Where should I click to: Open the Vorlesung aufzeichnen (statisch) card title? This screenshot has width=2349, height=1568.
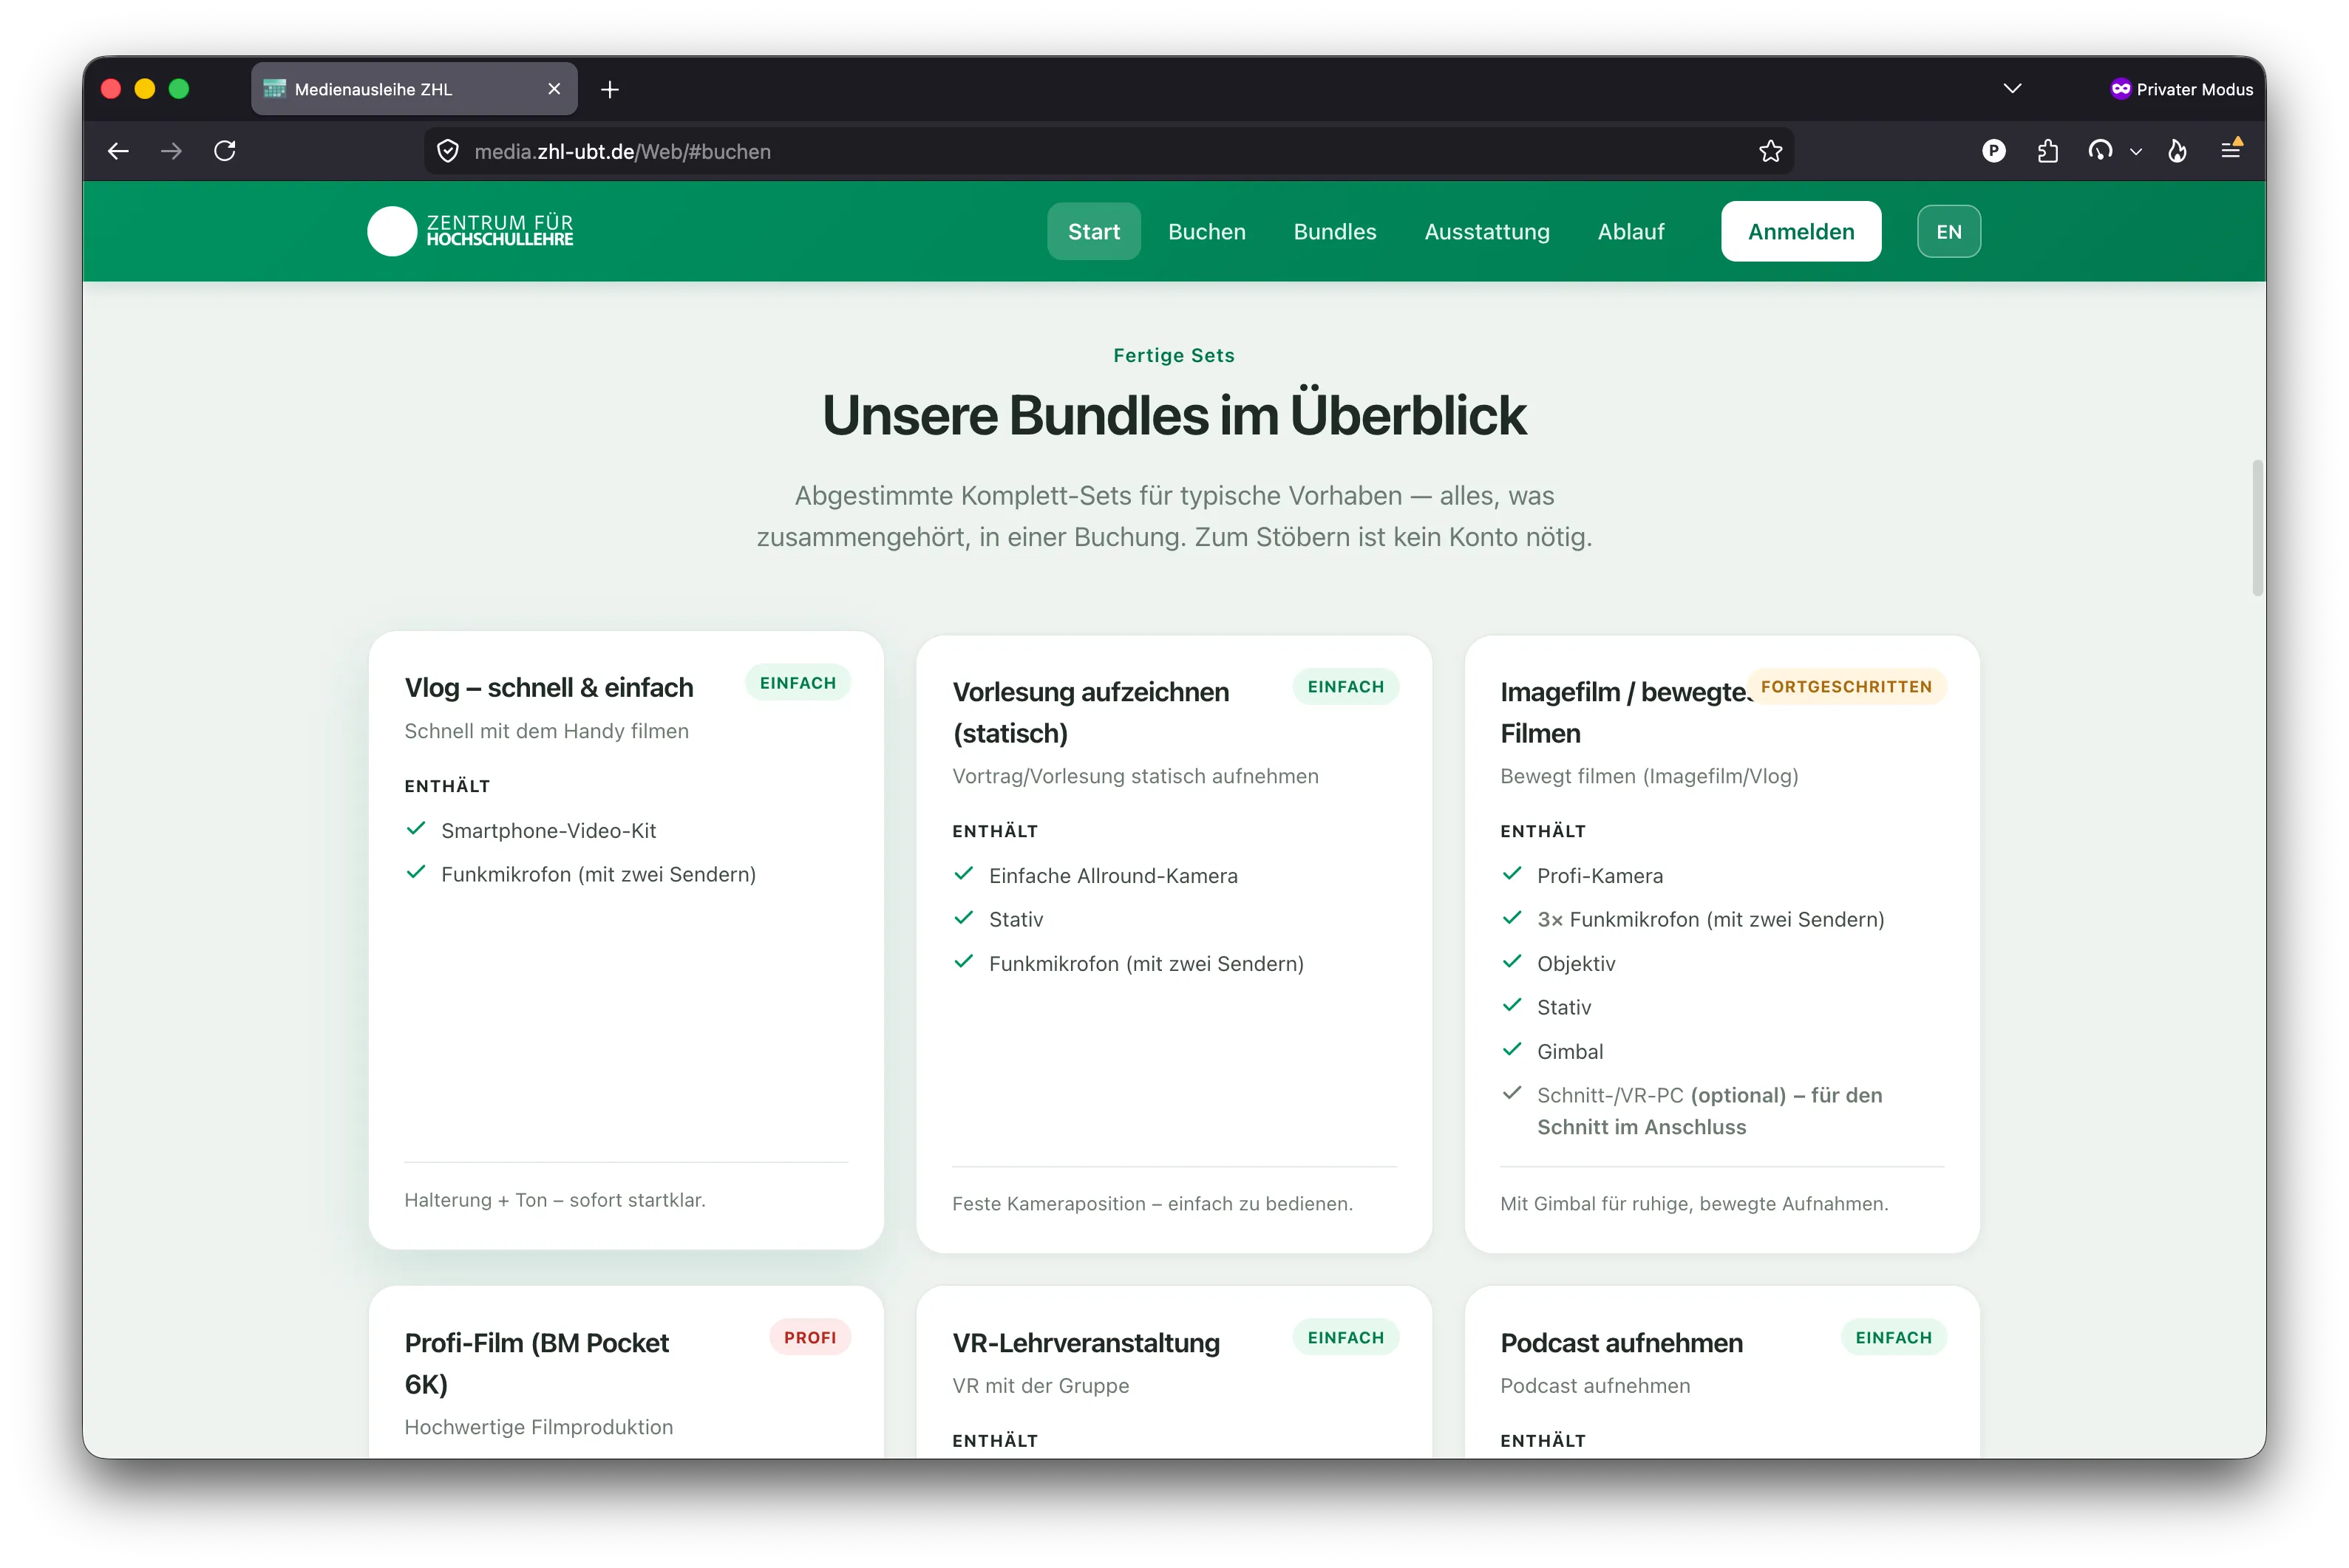click(x=1090, y=712)
